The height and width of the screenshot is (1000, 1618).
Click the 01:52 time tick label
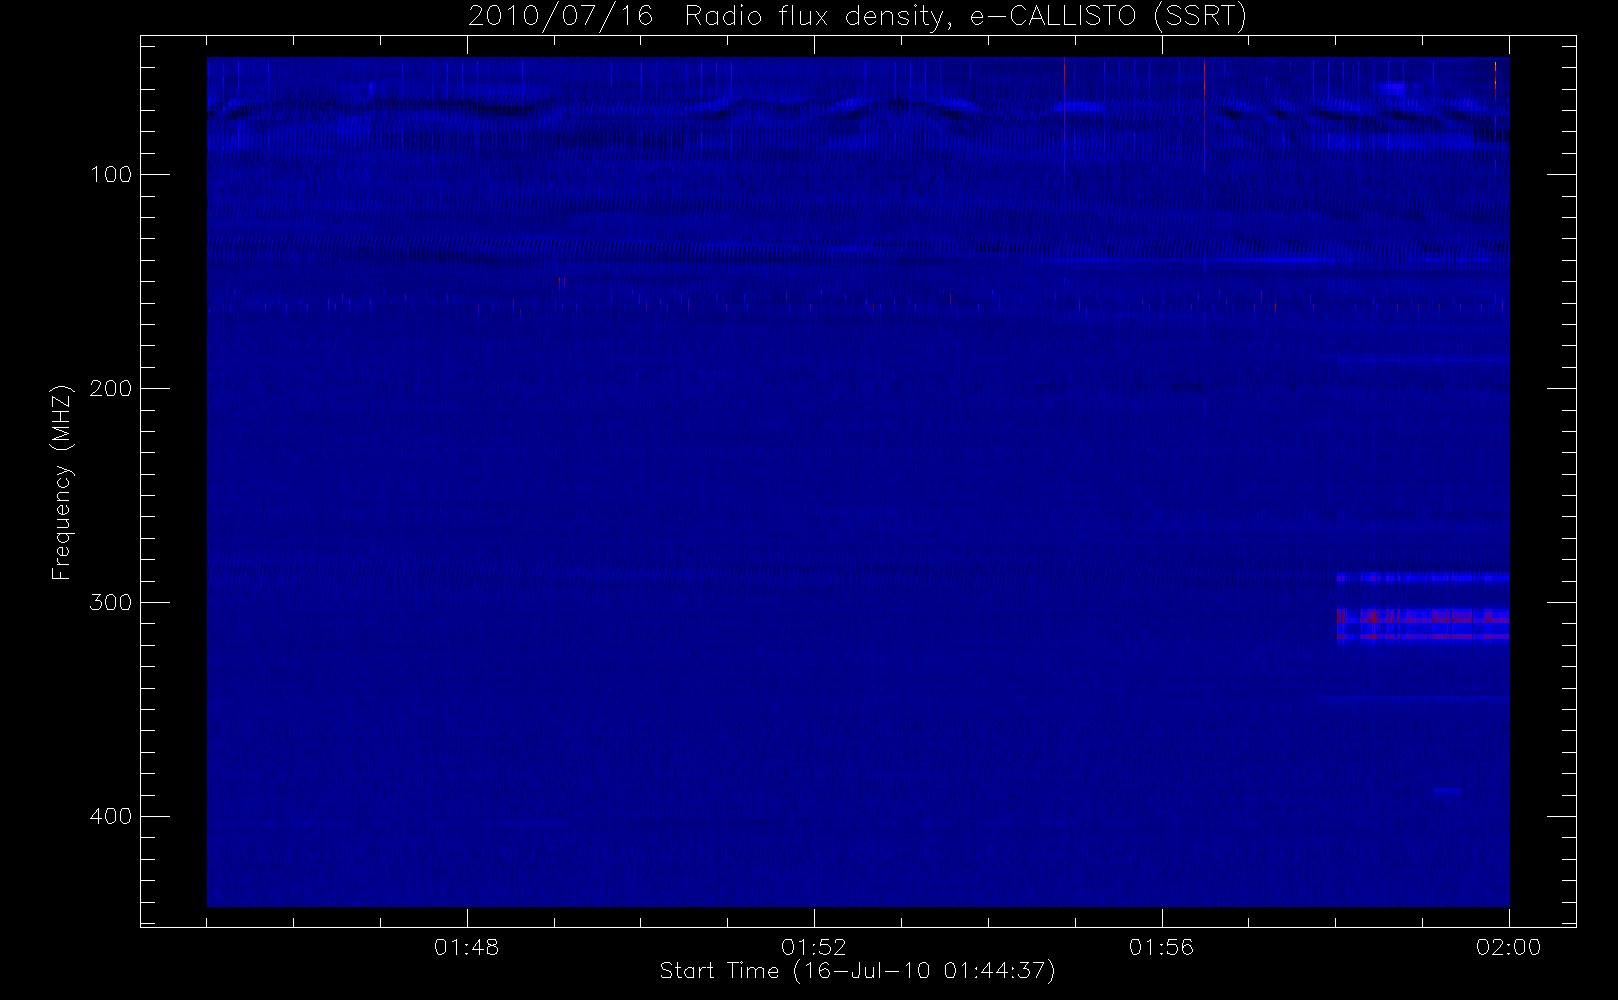814,947
